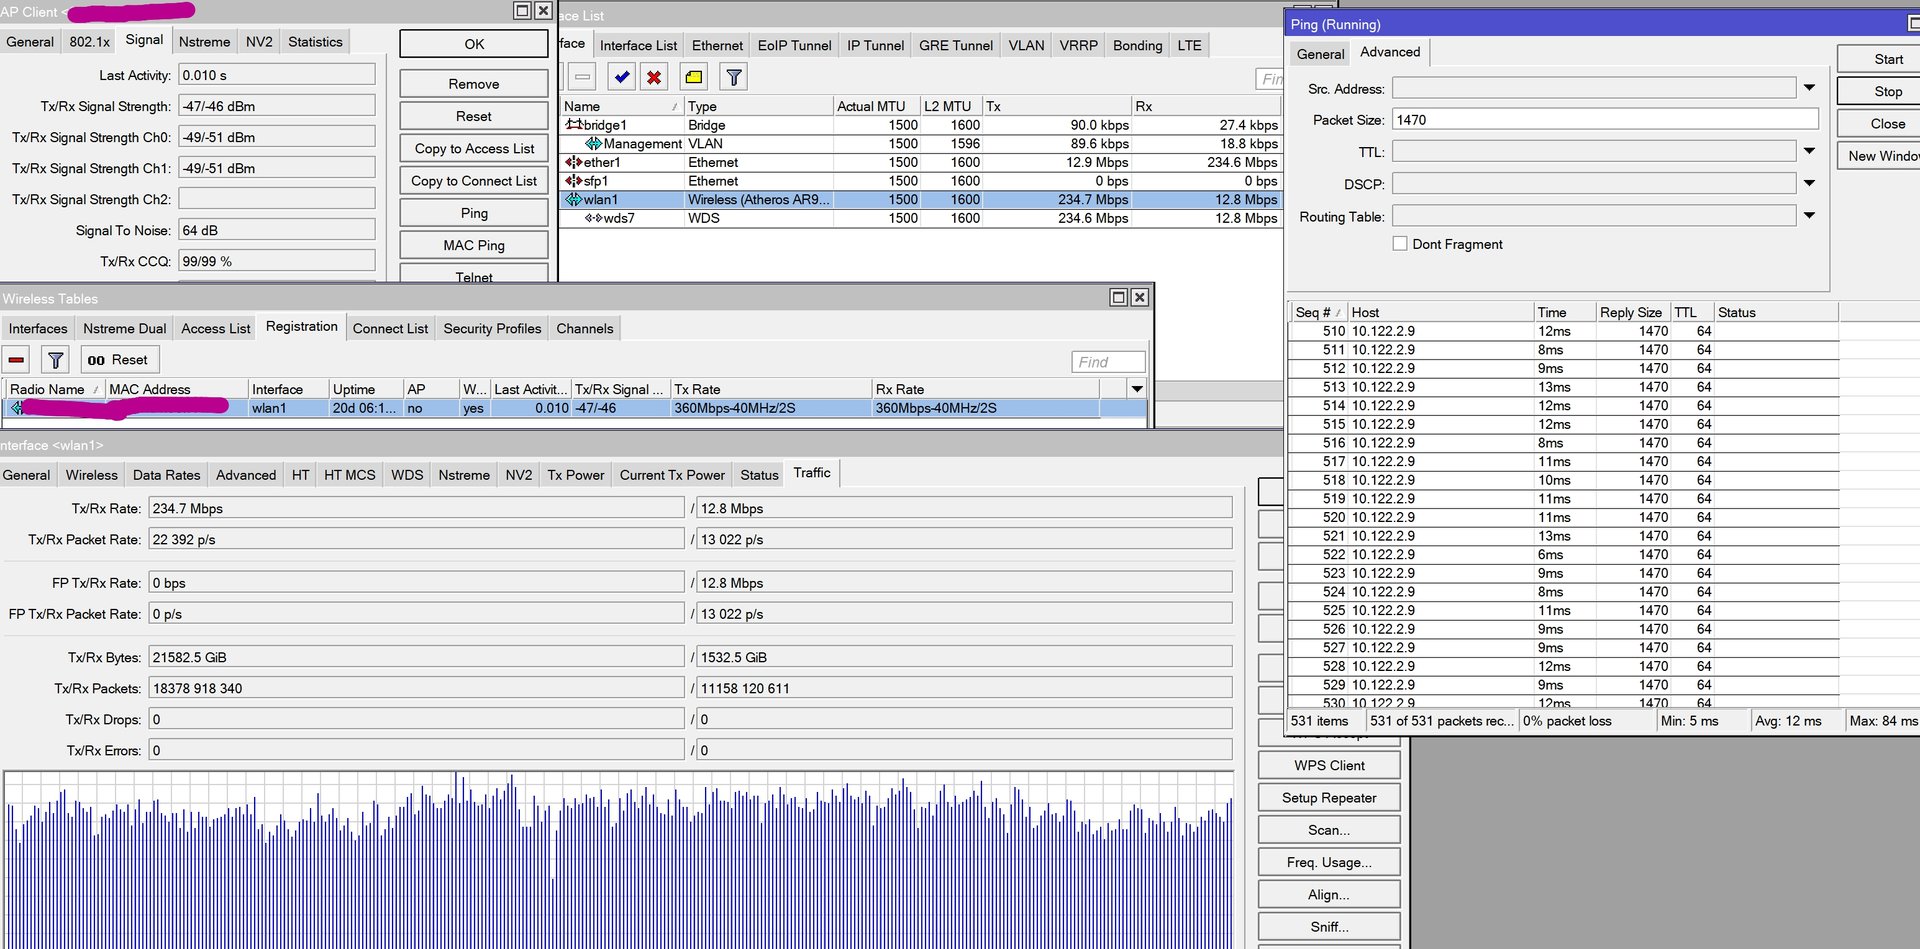Enable the Dont Fragment checkbox
The image size is (1920, 949).
click(x=1400, y=244)
